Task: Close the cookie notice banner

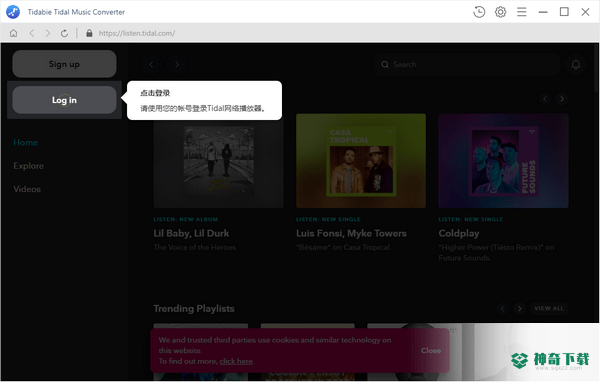Action: point(431,350)
